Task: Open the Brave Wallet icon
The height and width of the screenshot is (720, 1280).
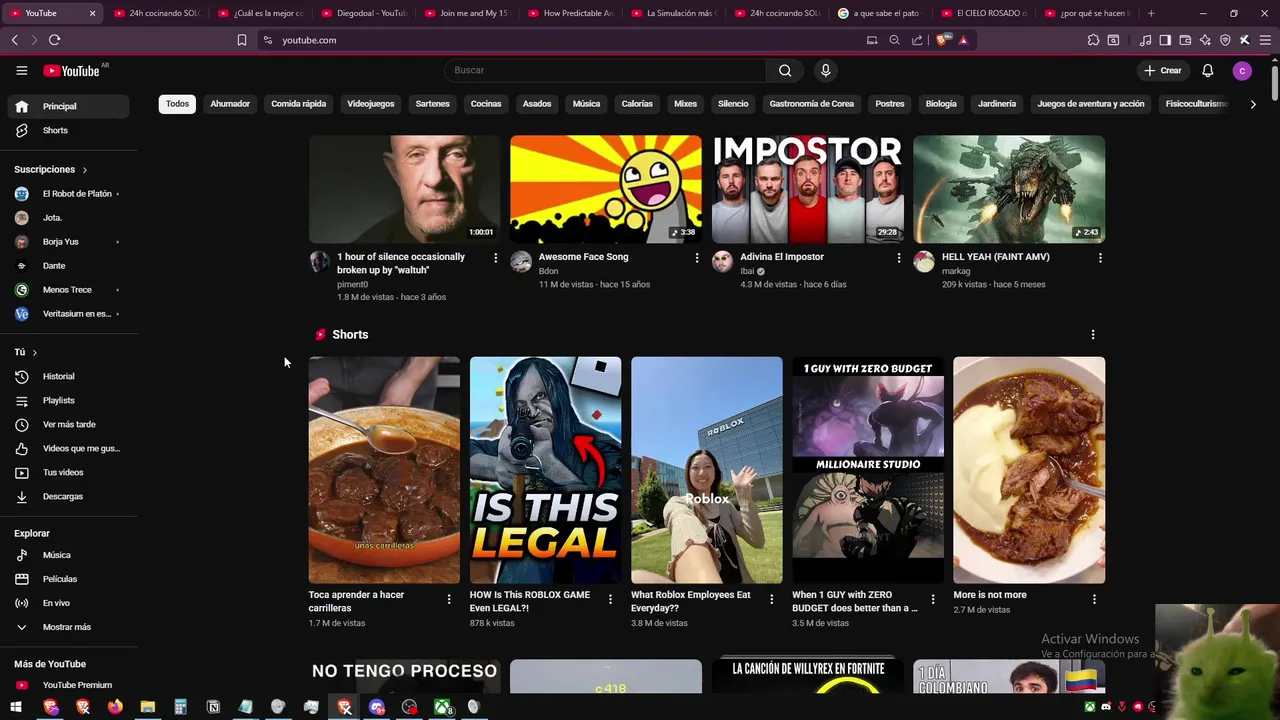Action: tap(1185, 40)
